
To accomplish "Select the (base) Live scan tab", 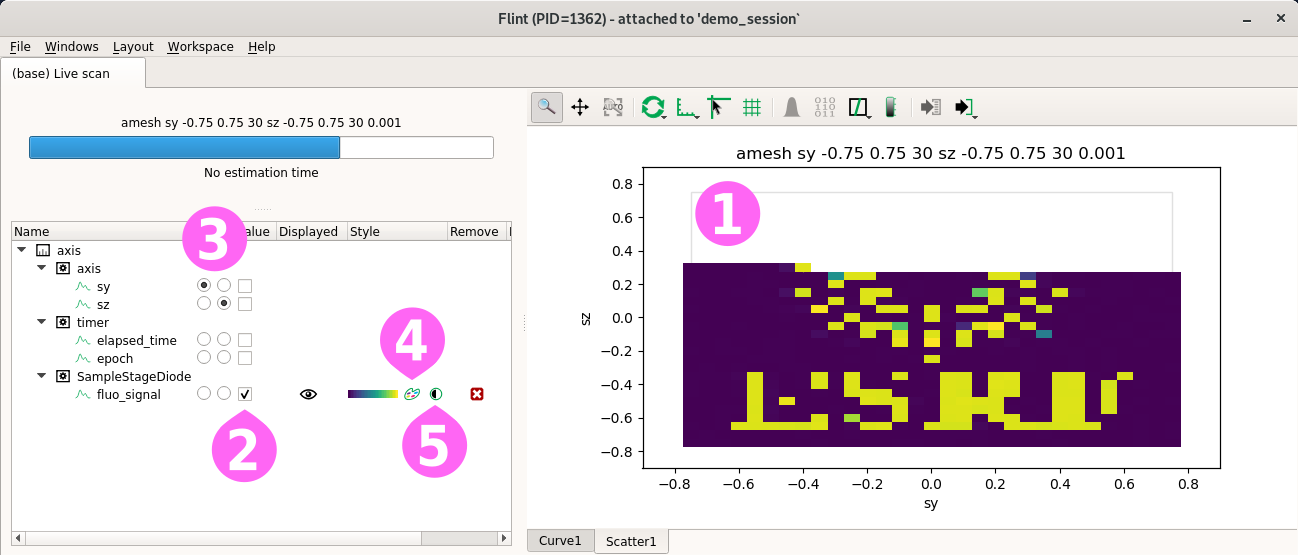I will 73,73.
